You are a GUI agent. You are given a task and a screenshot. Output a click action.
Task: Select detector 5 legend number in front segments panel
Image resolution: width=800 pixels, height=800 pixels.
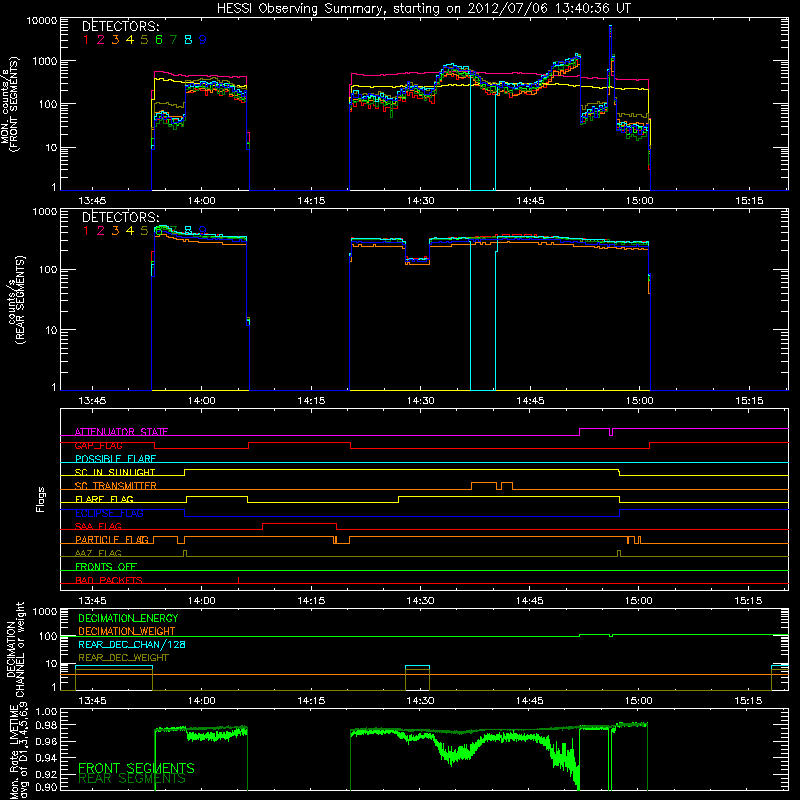click(x=144, y=40)
